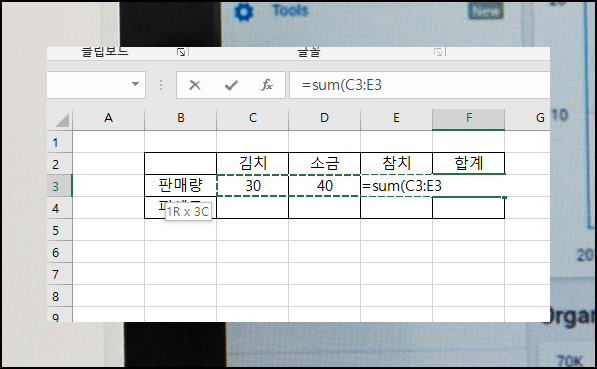This screenshot has height=369, width=597.
Task: Open the Name Box dropdown arrow
Action: click(135, 84)
